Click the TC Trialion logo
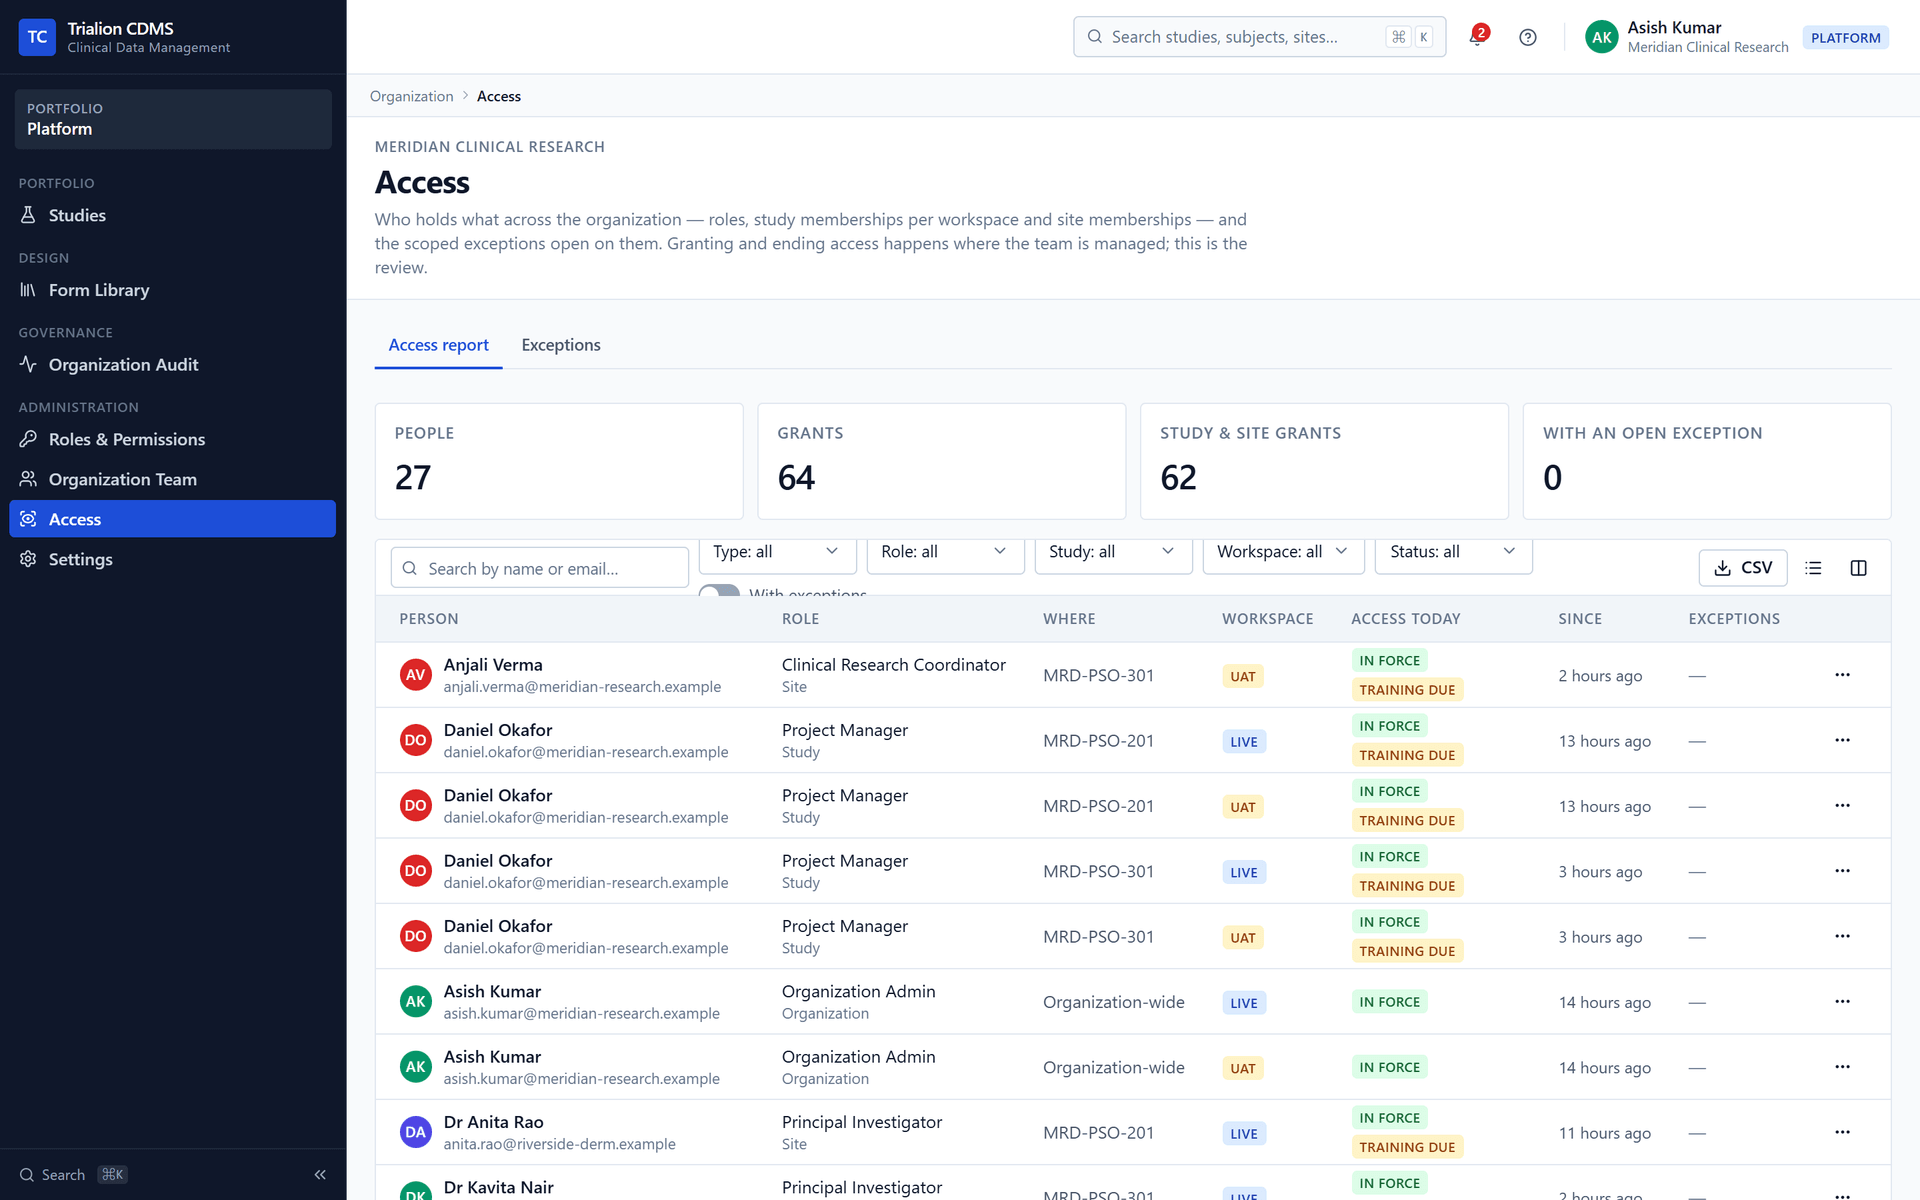 click(x=37, y=37)
